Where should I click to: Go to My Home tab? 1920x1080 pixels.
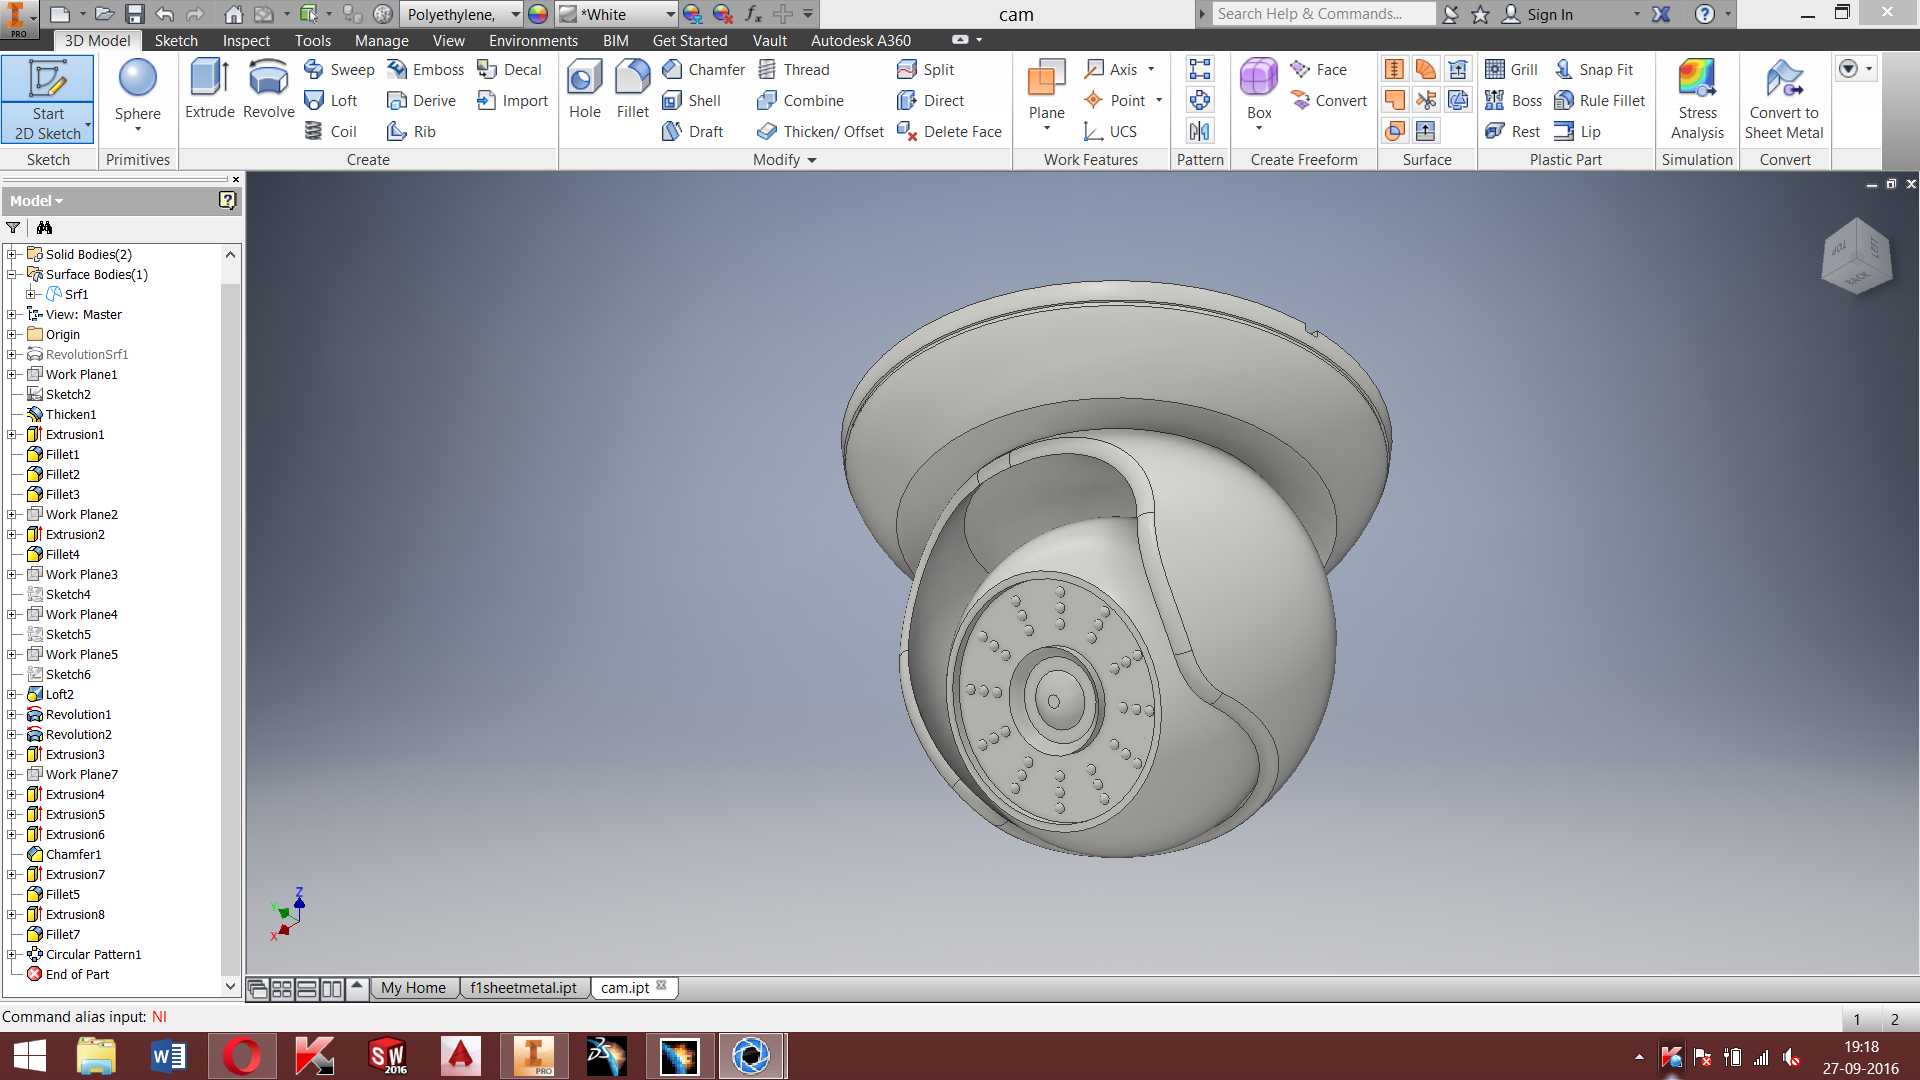(413, 988)
